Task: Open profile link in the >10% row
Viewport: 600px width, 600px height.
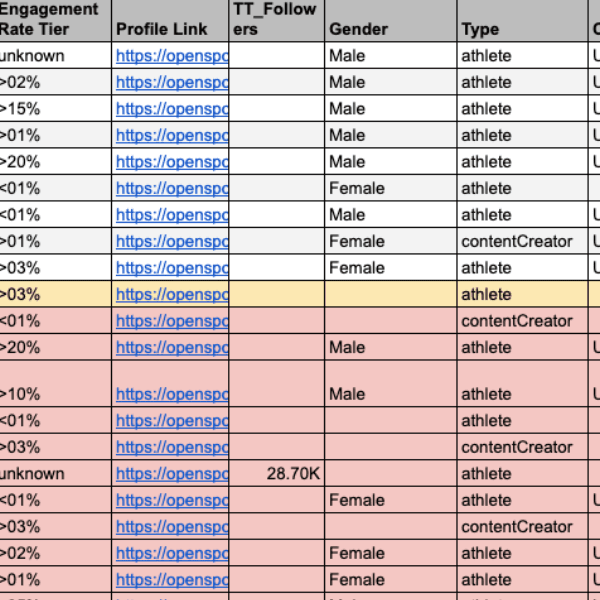Action: click(x=172, y=394)
